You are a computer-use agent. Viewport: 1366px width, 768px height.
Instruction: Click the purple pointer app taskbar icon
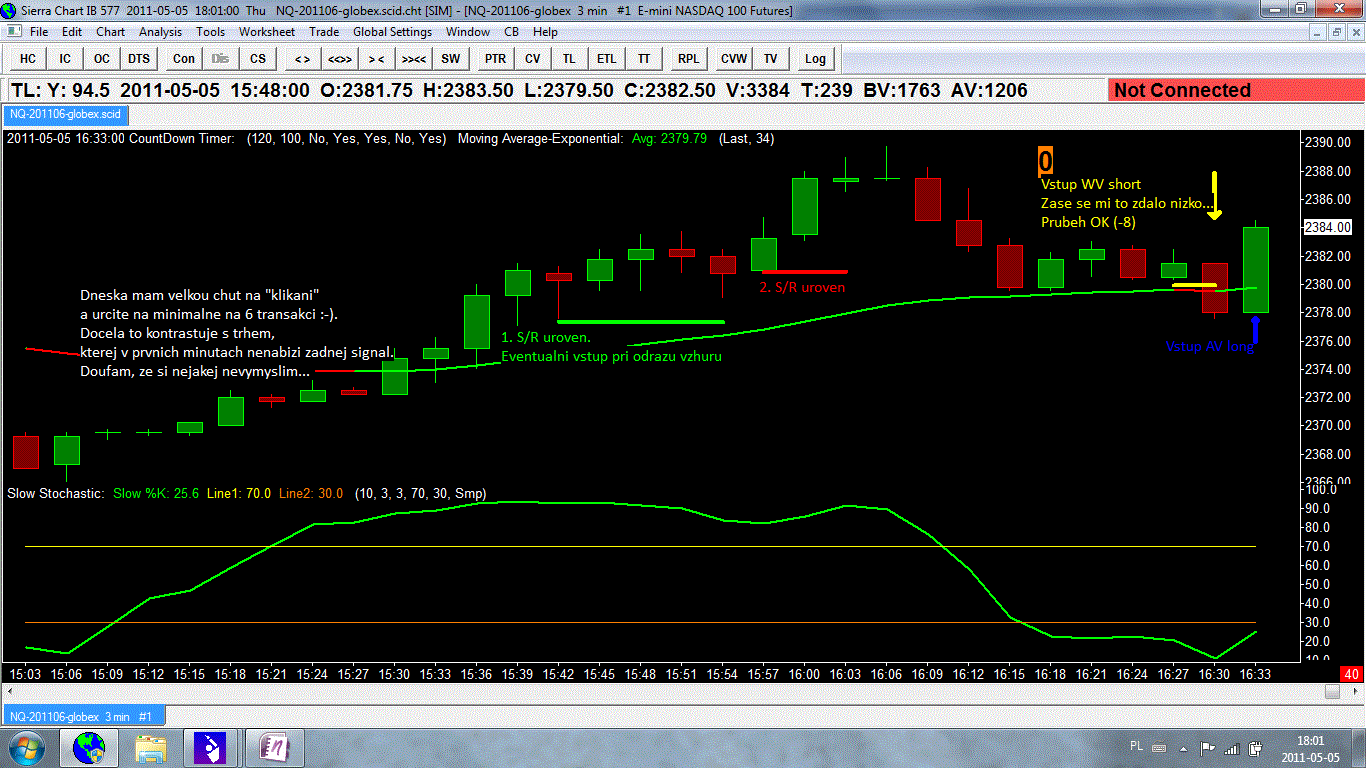coord(212,747)
